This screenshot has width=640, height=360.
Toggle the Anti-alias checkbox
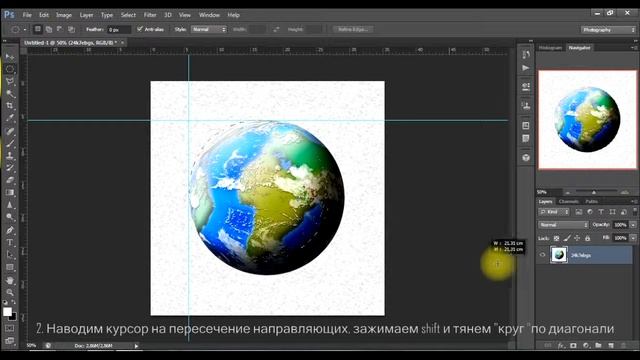[x=140, y=29]
